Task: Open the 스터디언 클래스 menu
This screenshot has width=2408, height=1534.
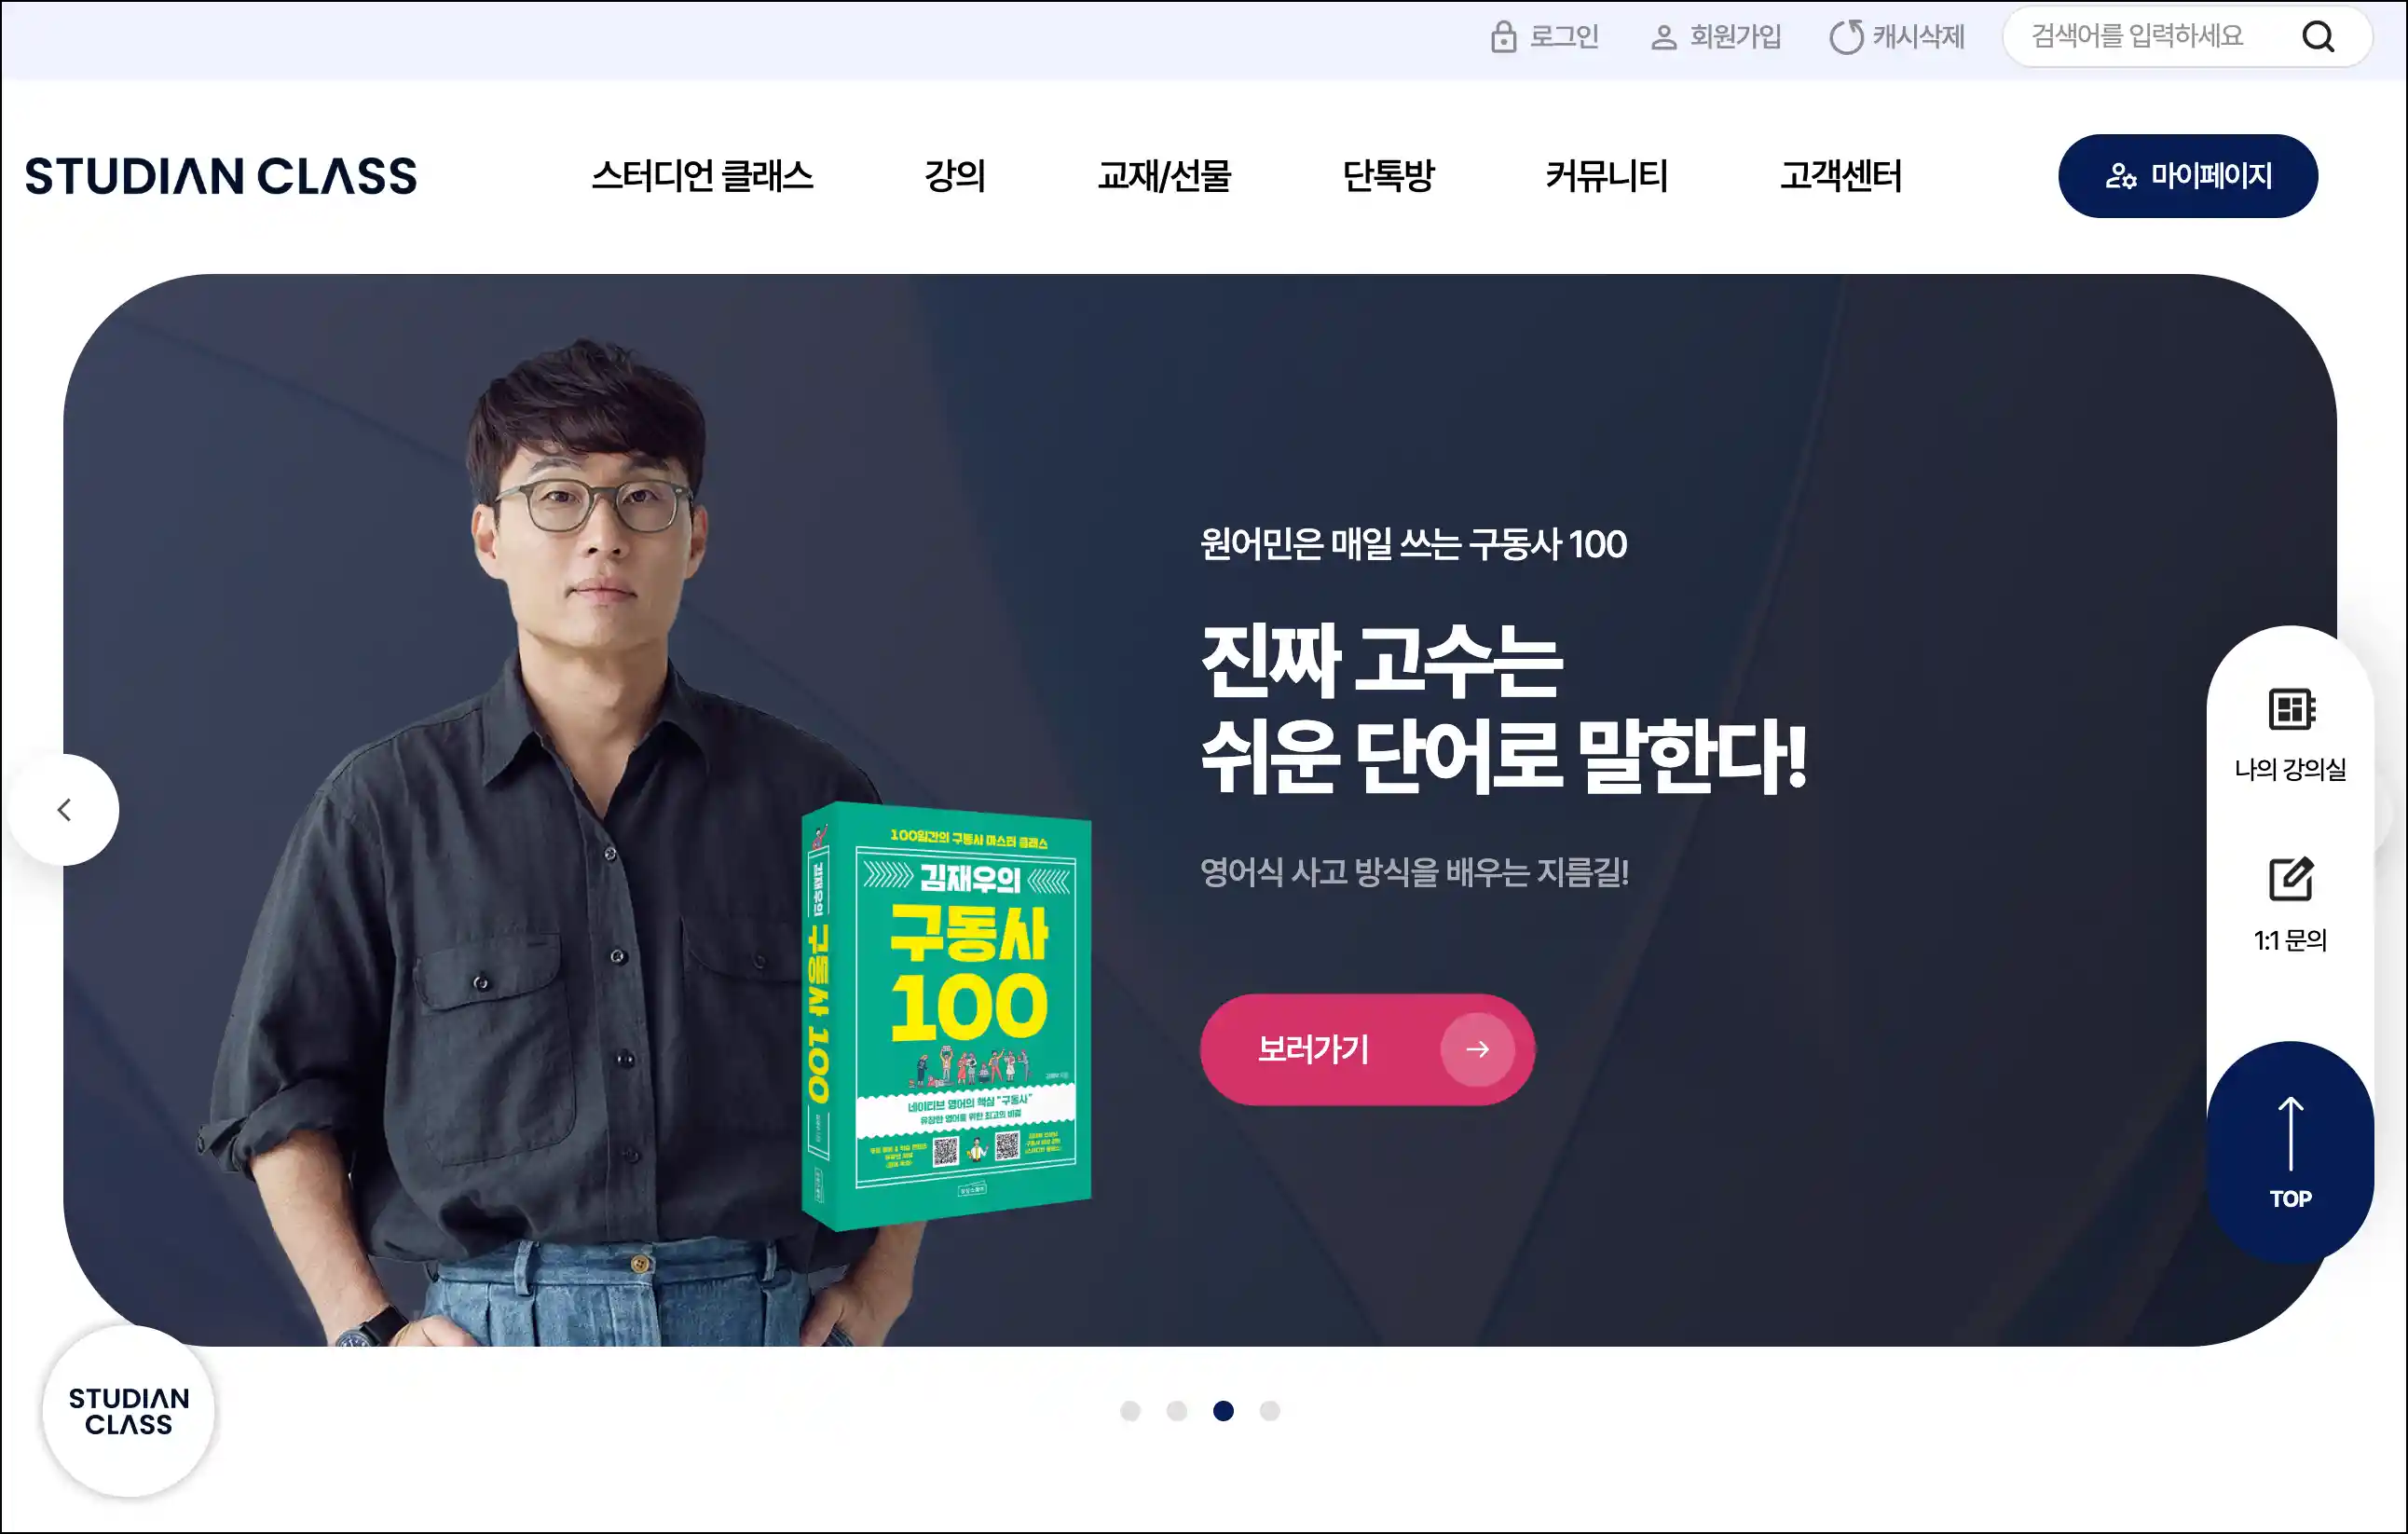Action: [x=702, y=176]
